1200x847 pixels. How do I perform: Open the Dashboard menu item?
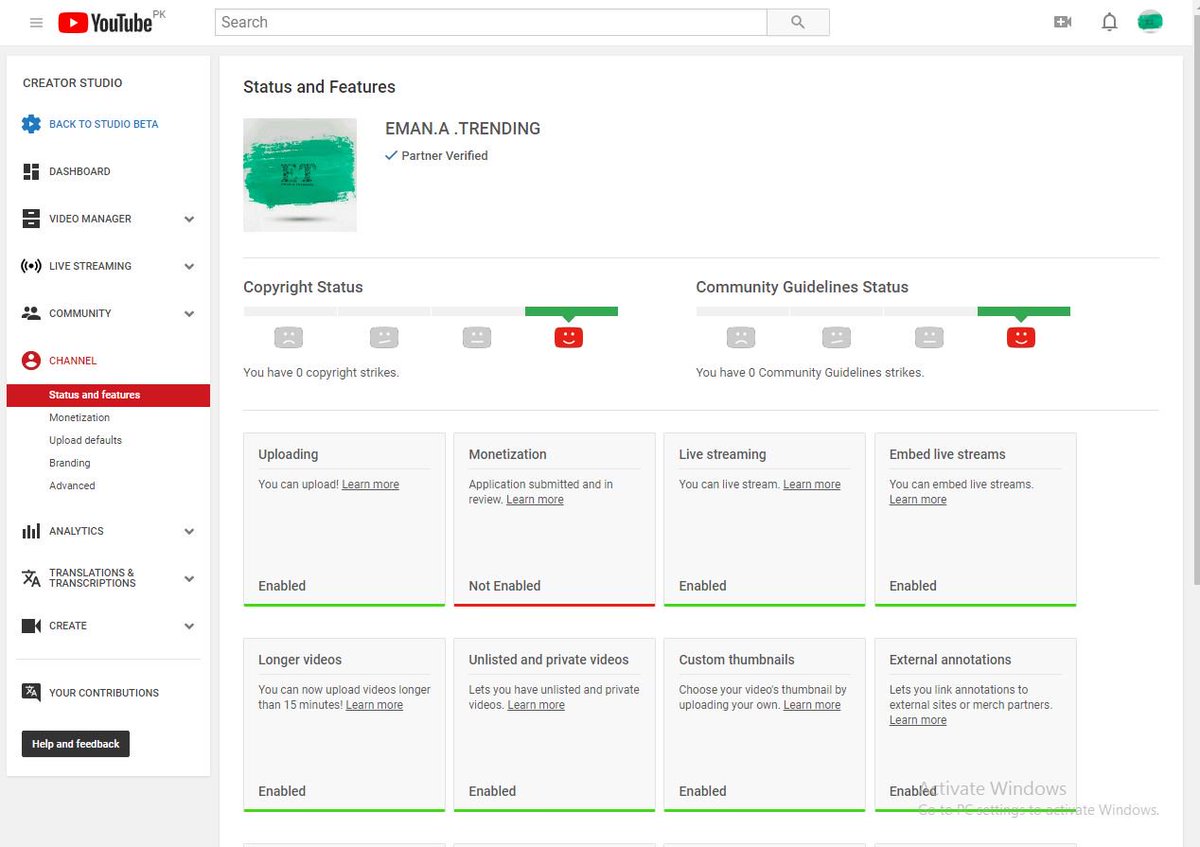tap(80, 171)
